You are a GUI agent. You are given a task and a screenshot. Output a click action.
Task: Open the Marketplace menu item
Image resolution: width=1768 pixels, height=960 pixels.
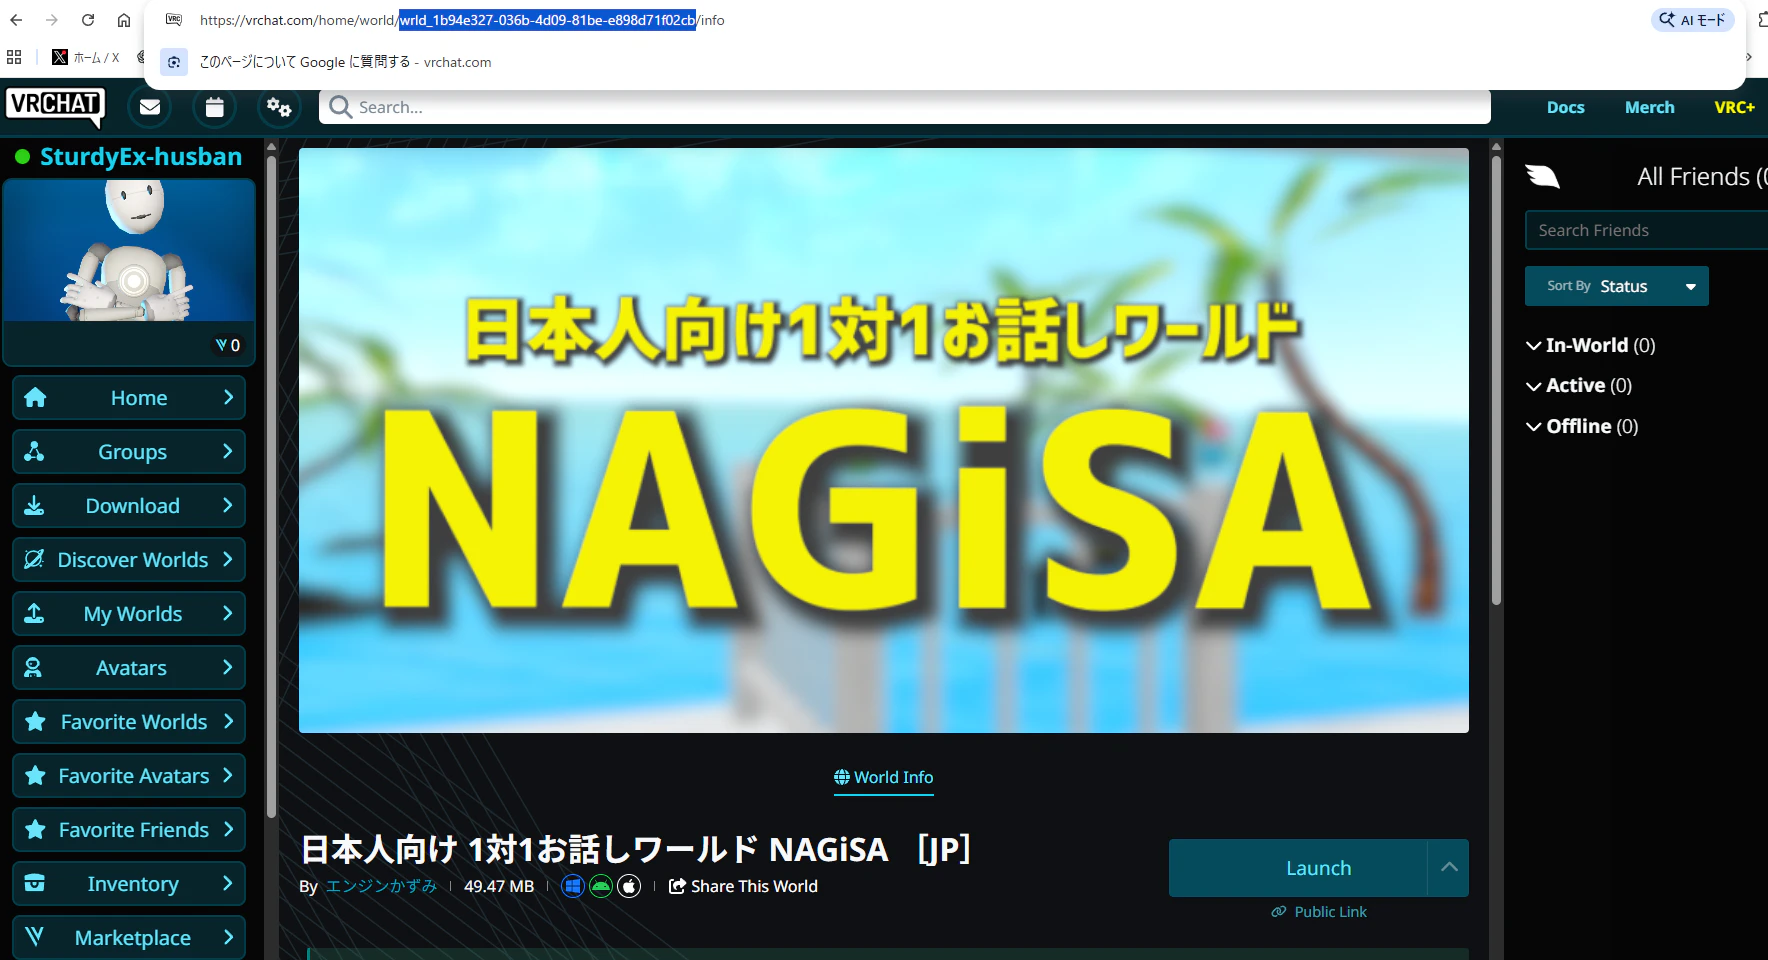pos(129,937)
